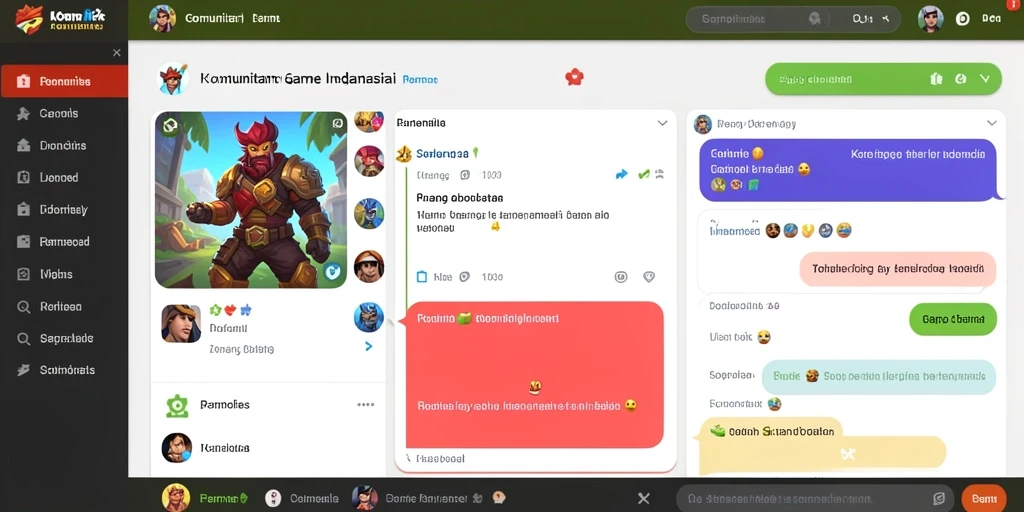The width and height of the screenshot is (1024, 512).
Task: Click the pink "Tohaliedoing" message bubble
Action: point(898,269)
